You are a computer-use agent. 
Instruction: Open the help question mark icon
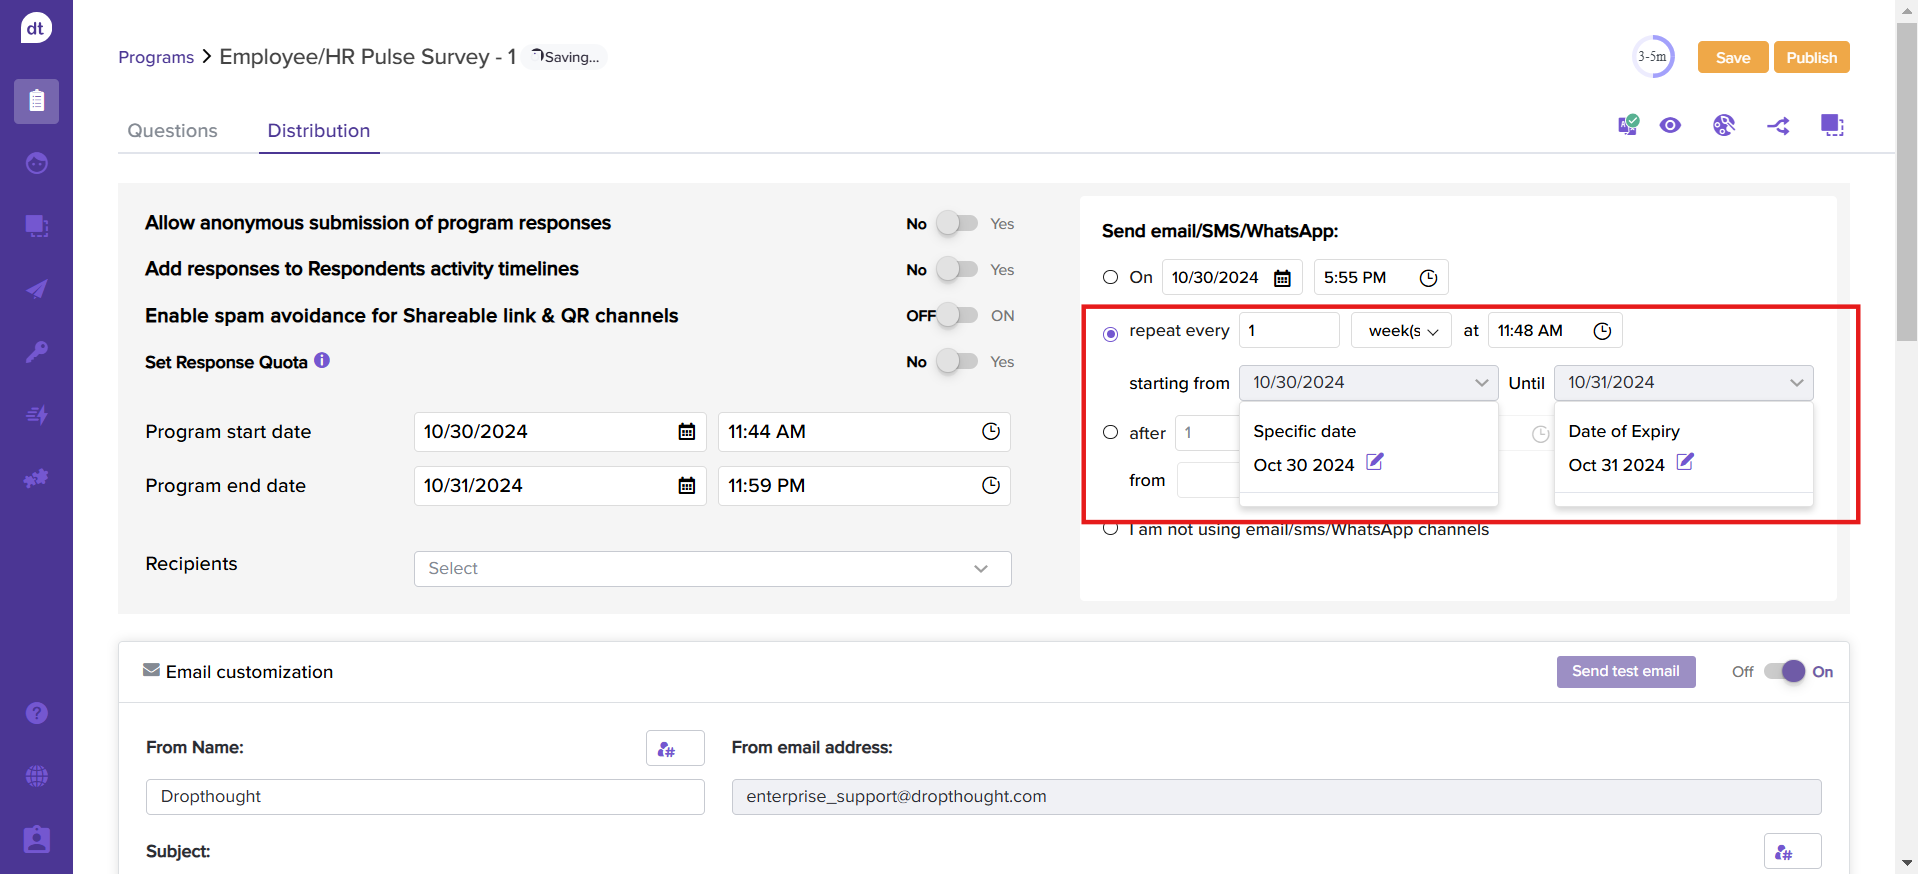pos(36,713)
